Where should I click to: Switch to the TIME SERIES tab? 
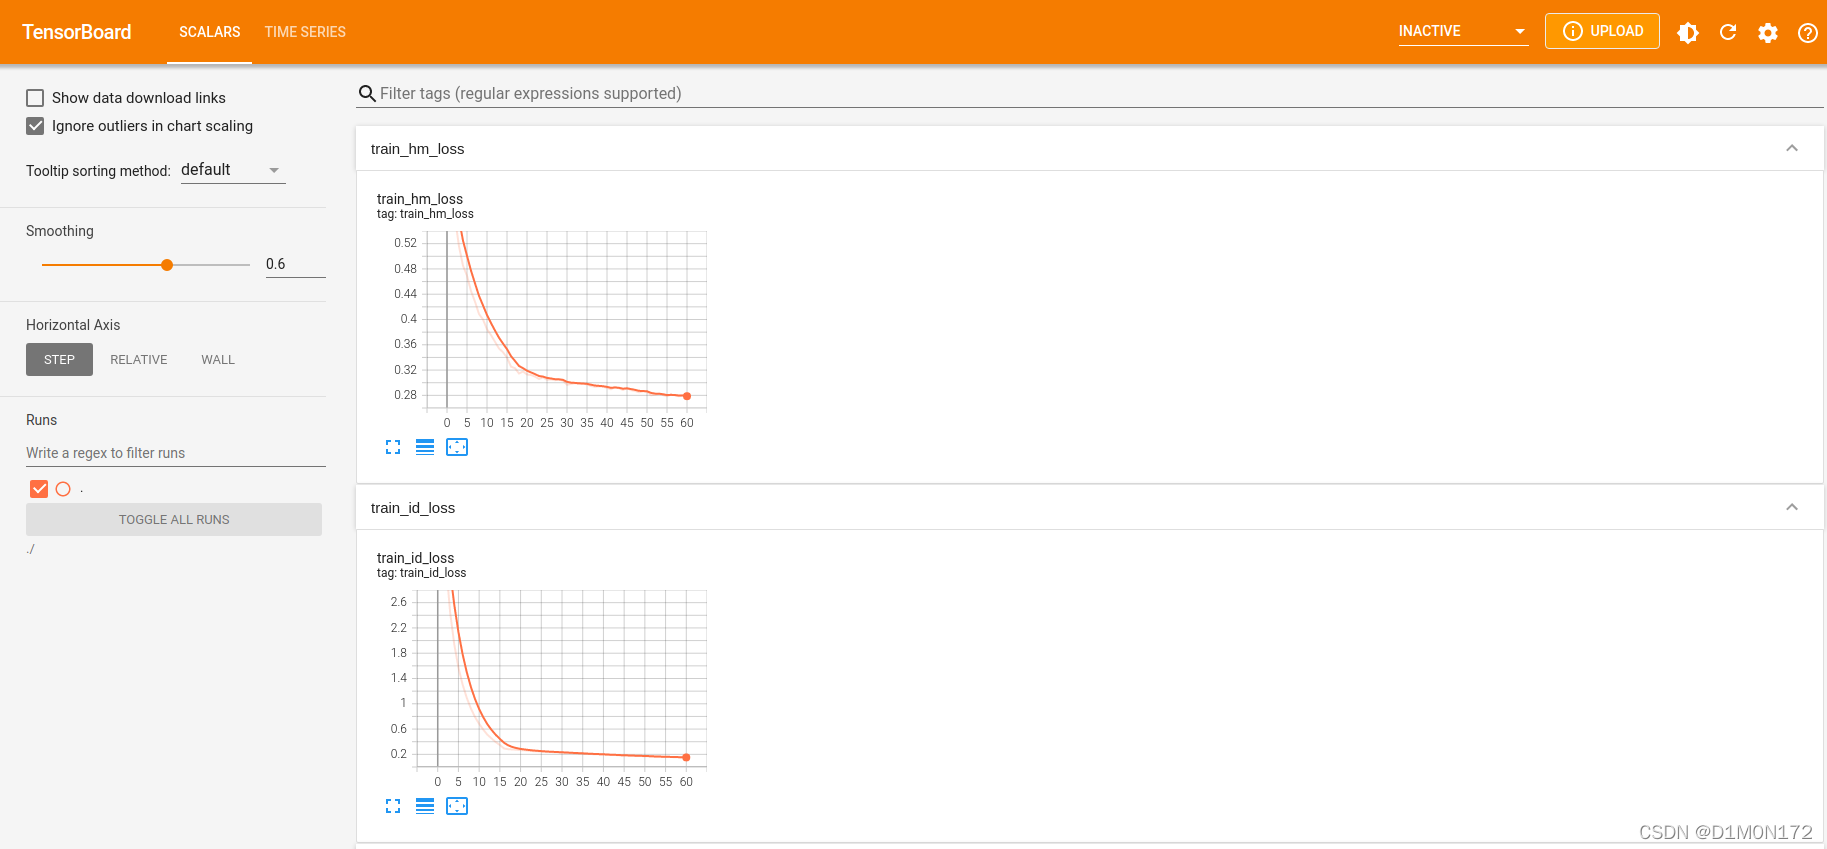tap(305, 32)
